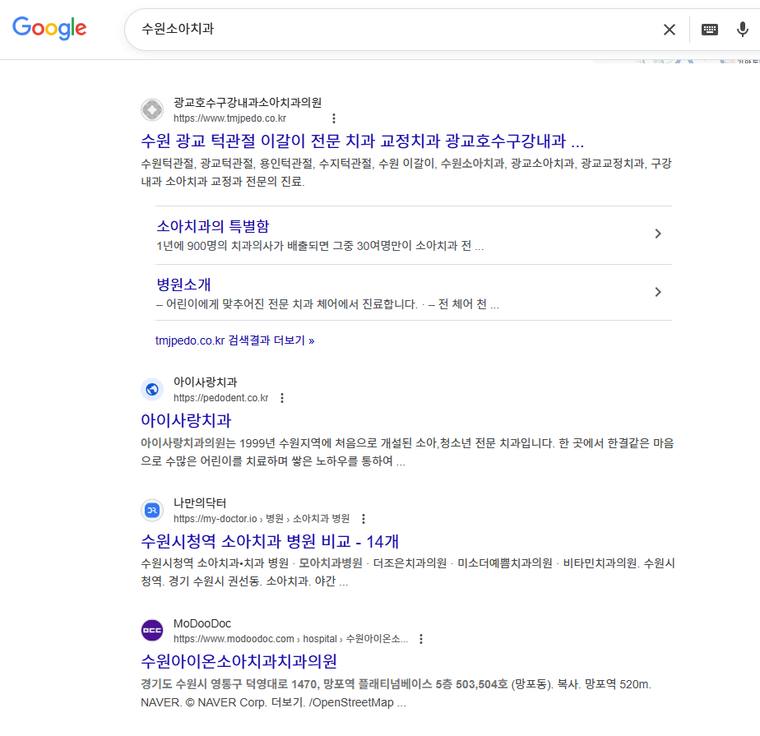Open the 병원소개 sitelink
Image resolution: width=760 pixels, height=736 pixels.
184,284
